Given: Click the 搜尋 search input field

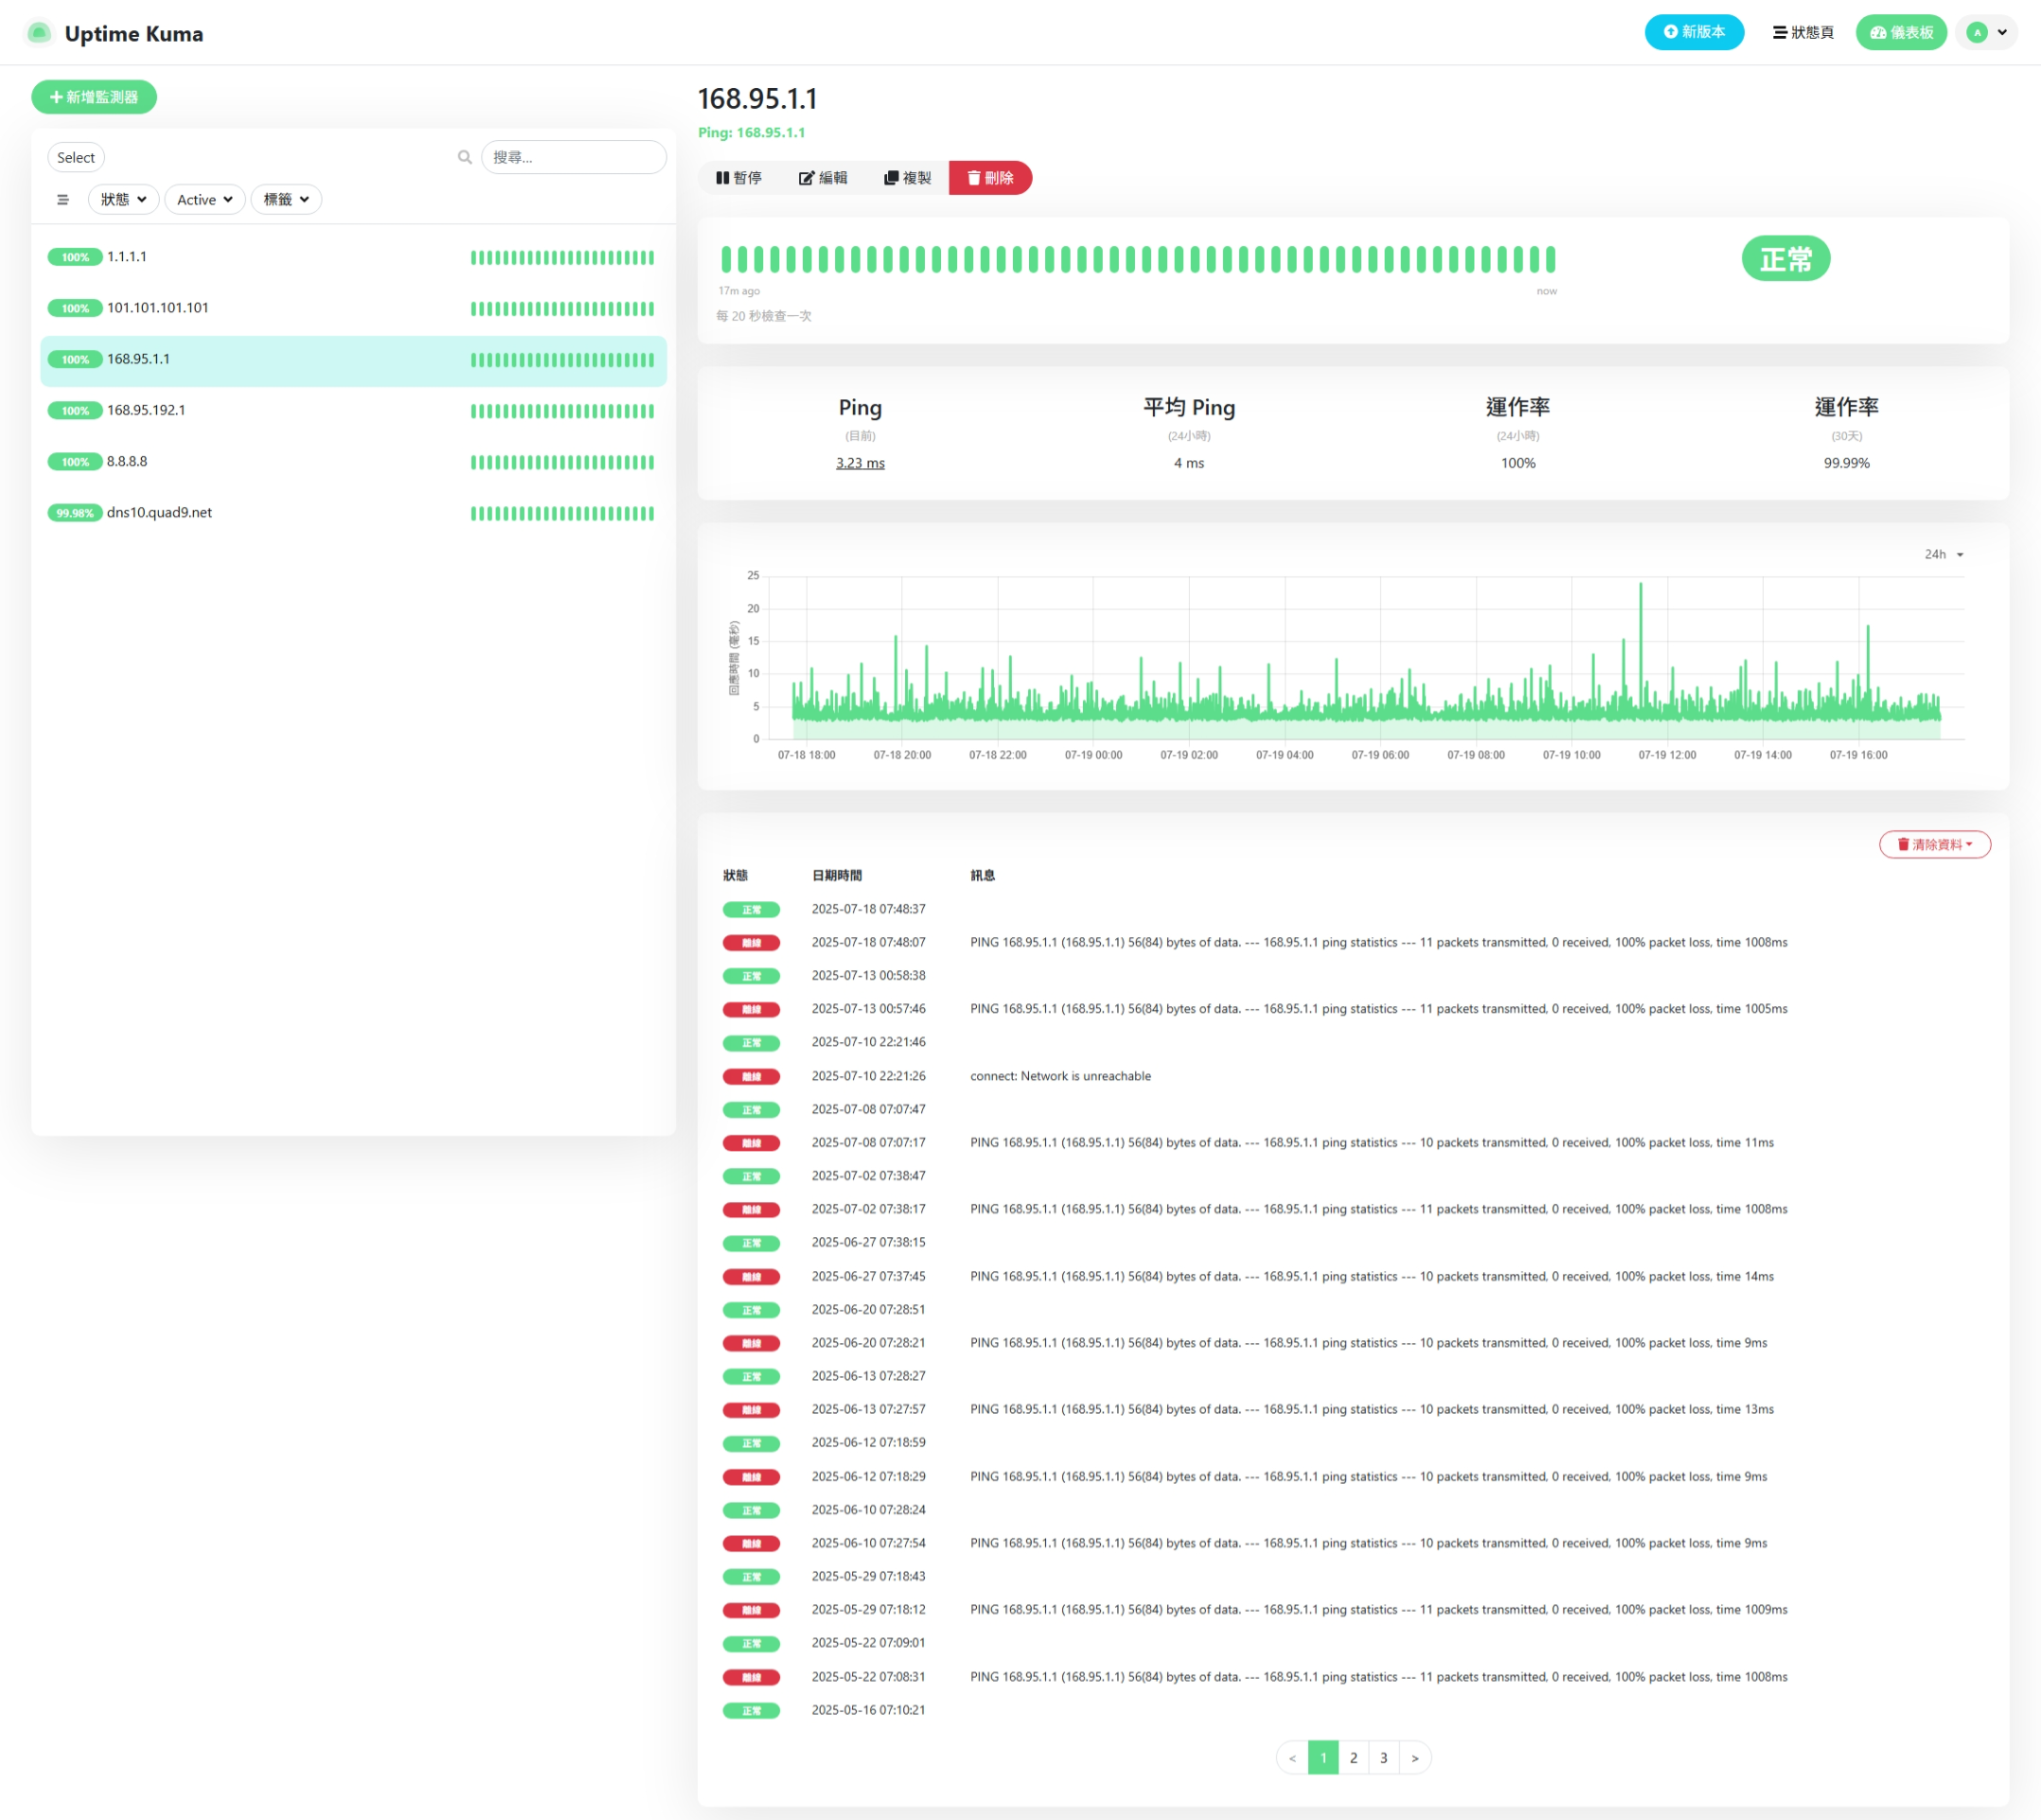Looking at the screenshot, I should [x=574, y=157].
